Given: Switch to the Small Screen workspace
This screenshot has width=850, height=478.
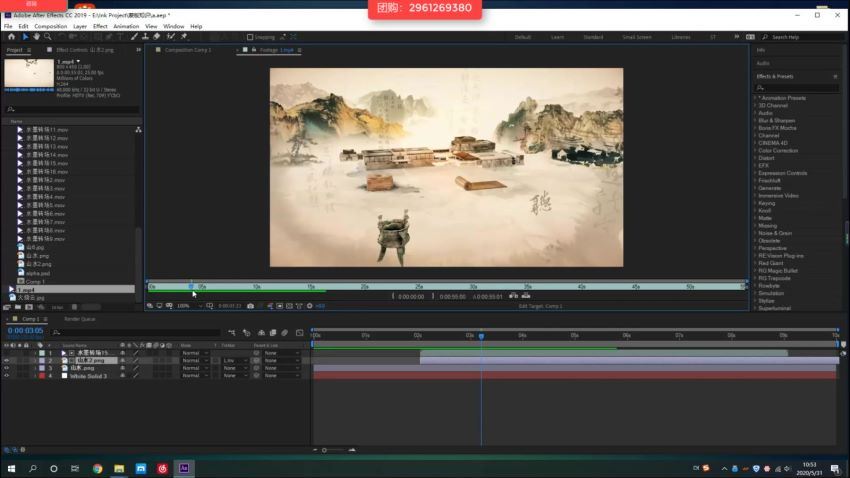Looking at the screenshot, I should pos(637,37).
